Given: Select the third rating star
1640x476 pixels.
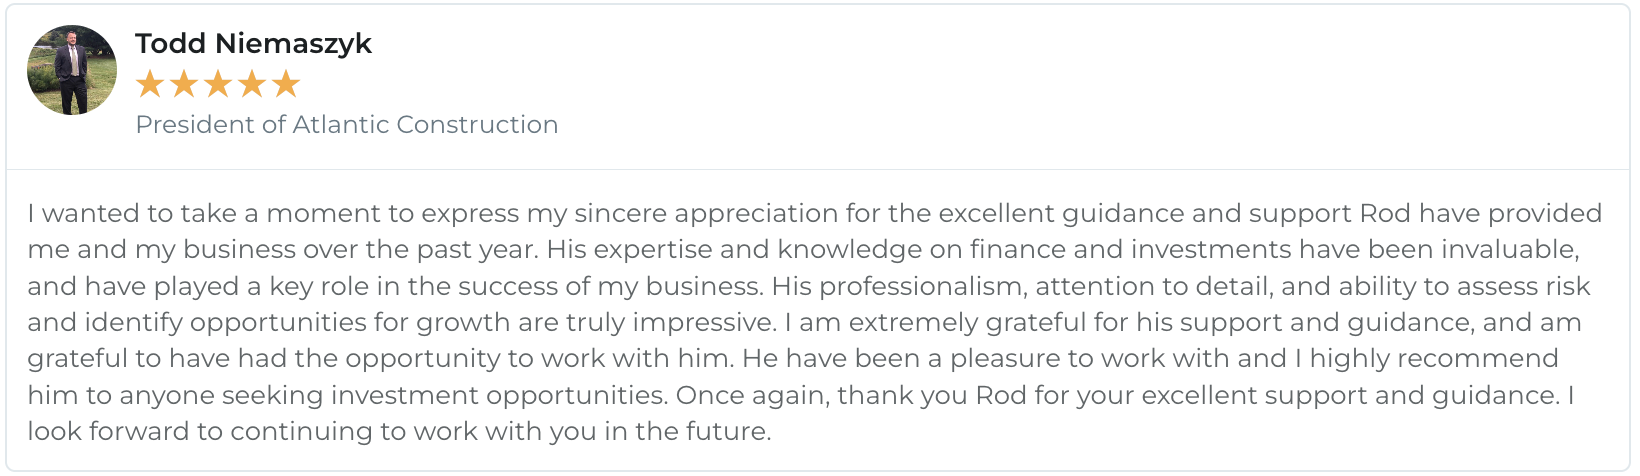Looking at the screenshot, I should 218,84.
